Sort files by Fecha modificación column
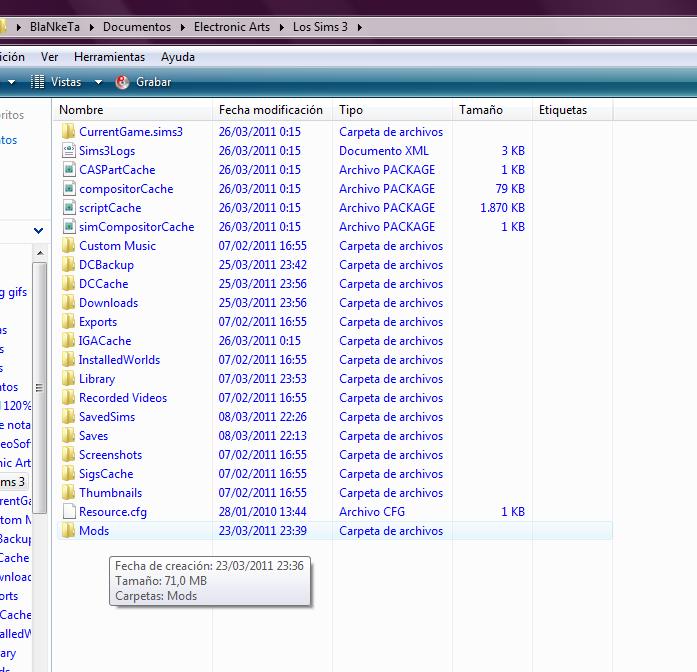 271,110
